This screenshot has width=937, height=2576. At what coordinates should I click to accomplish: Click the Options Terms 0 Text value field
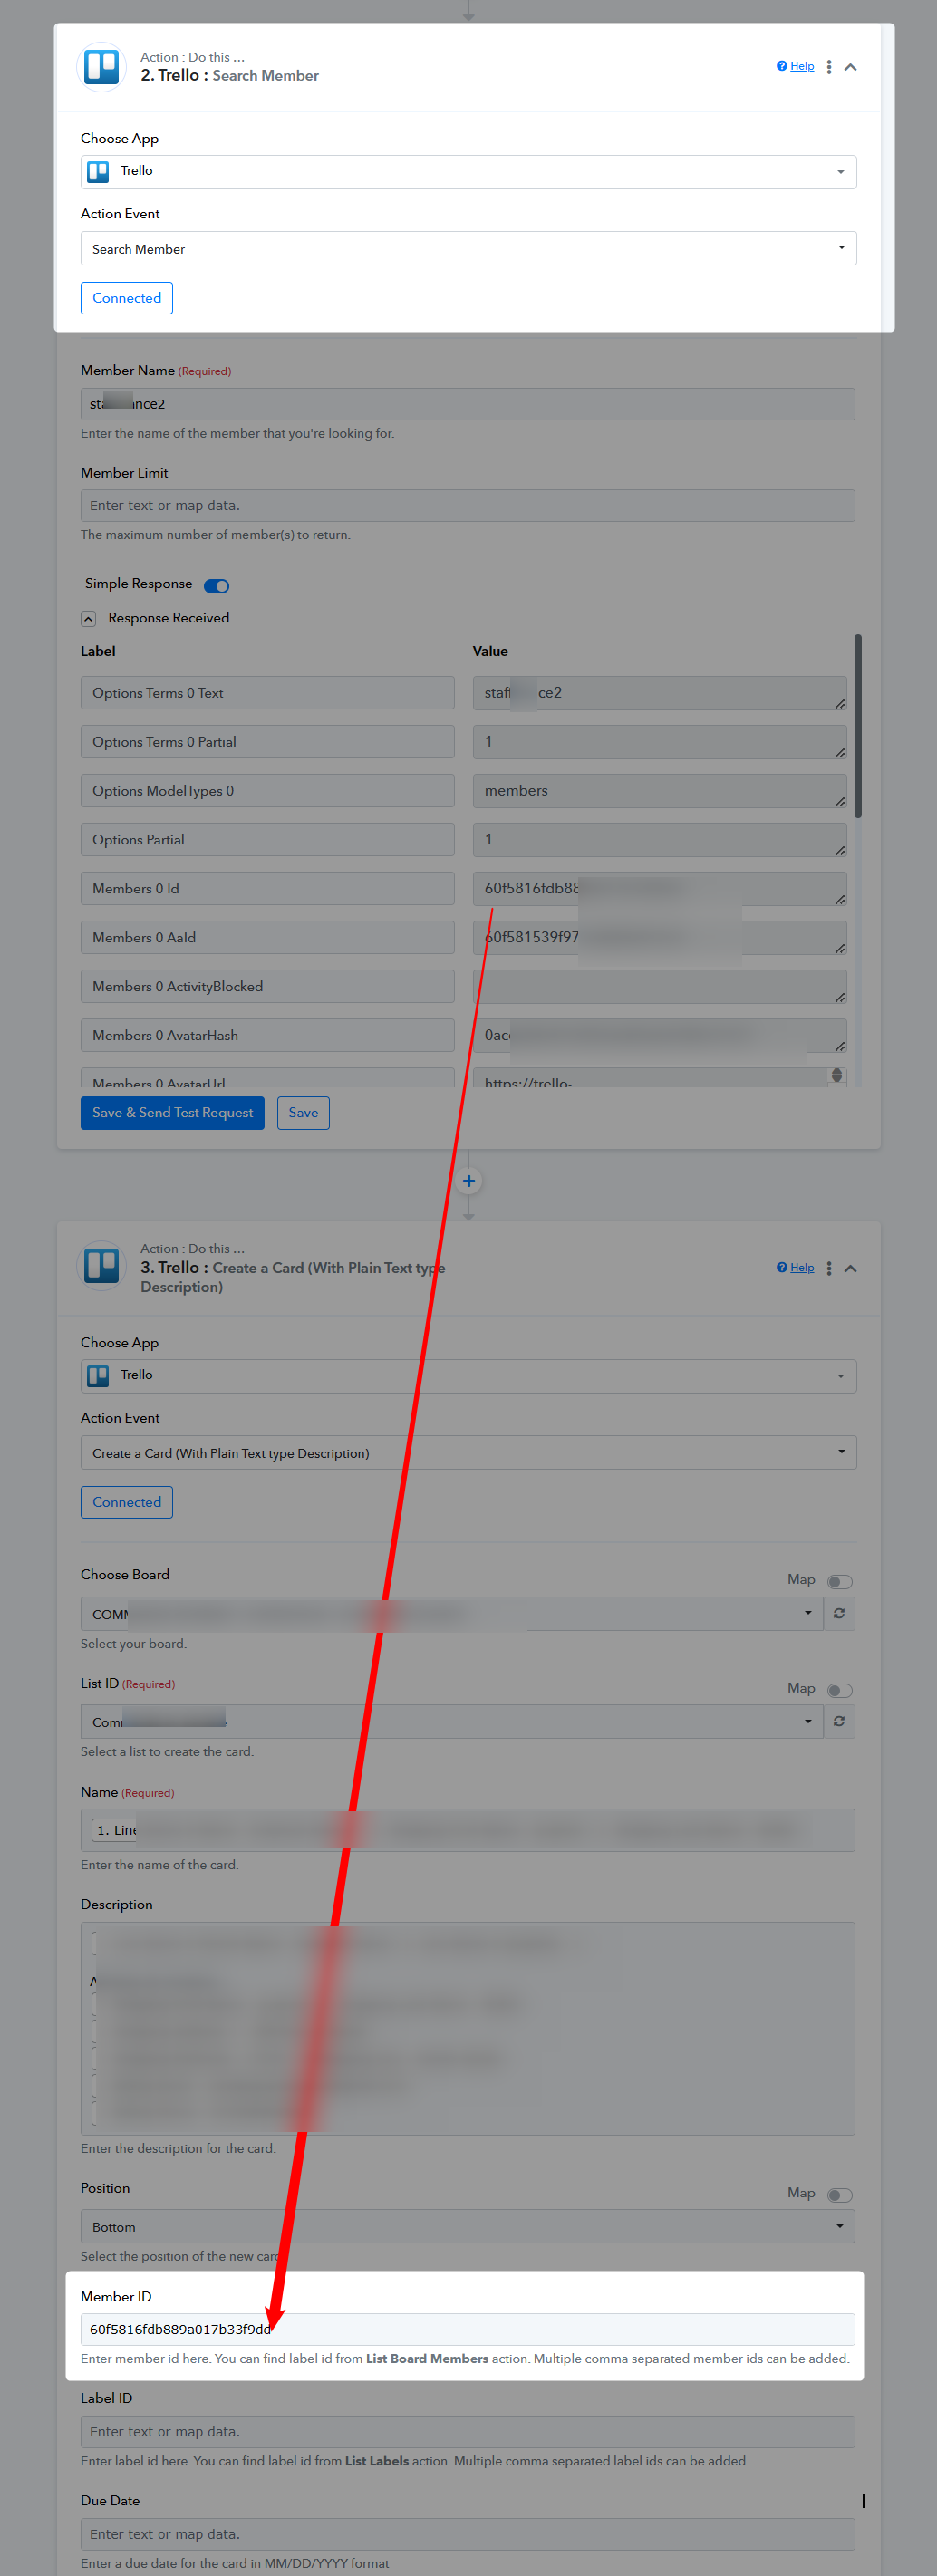click(660, 692)
